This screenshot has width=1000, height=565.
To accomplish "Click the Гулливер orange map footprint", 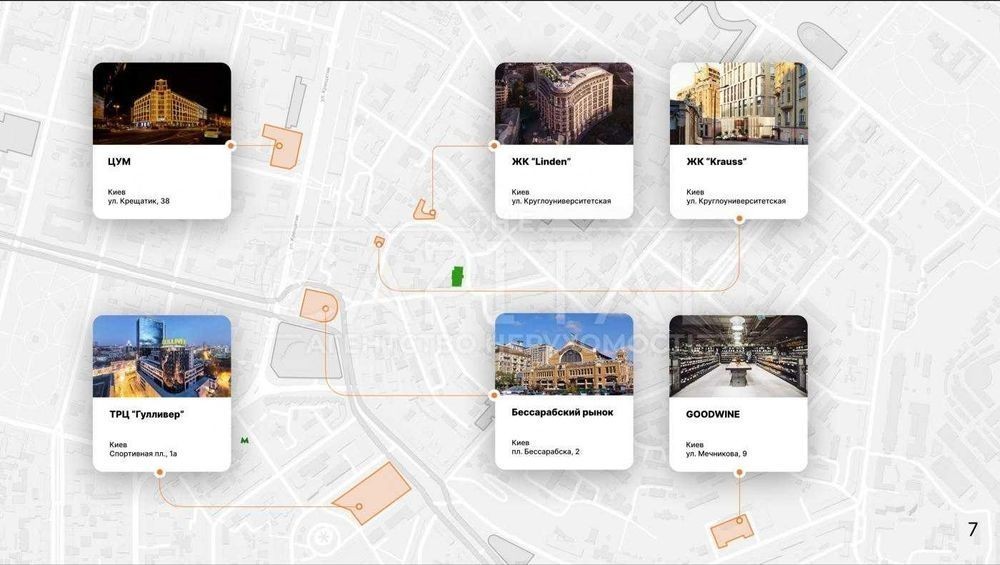I will coord(372,494).
